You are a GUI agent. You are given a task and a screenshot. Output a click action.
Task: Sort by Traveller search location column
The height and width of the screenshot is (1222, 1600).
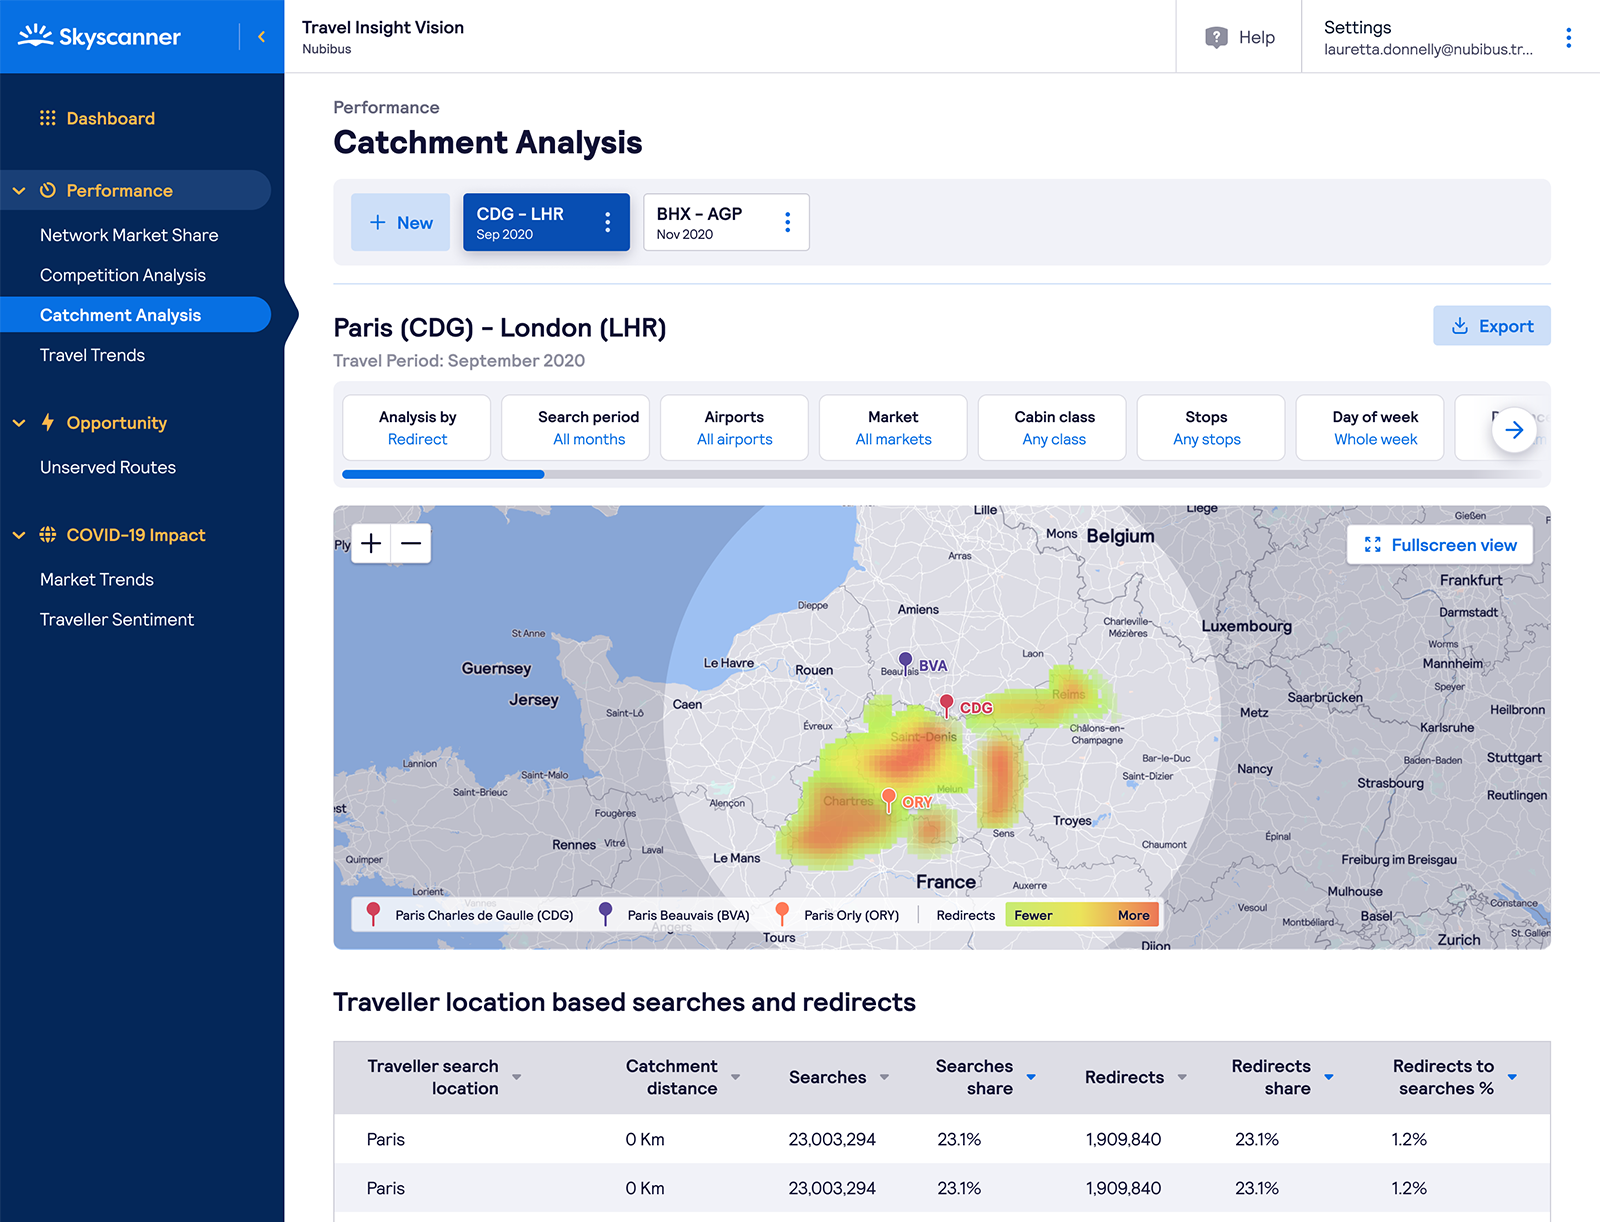[517, 1077]
